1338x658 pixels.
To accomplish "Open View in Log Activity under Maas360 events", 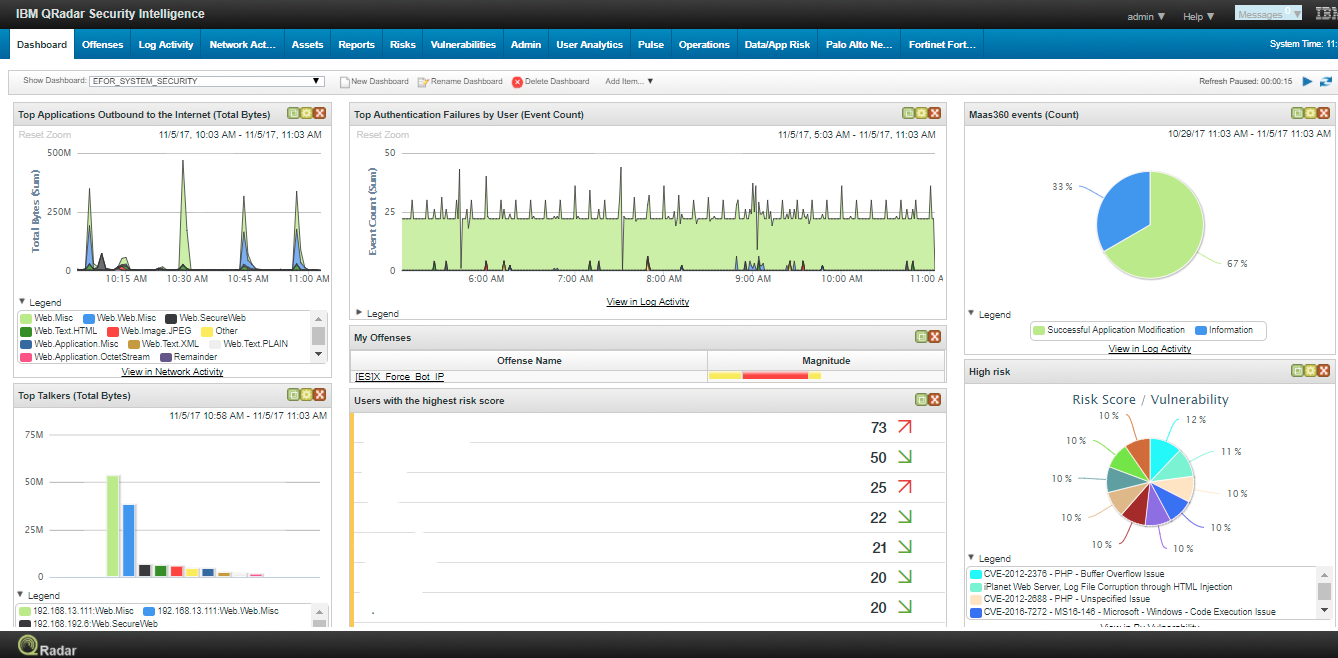I will point(1150,349).
